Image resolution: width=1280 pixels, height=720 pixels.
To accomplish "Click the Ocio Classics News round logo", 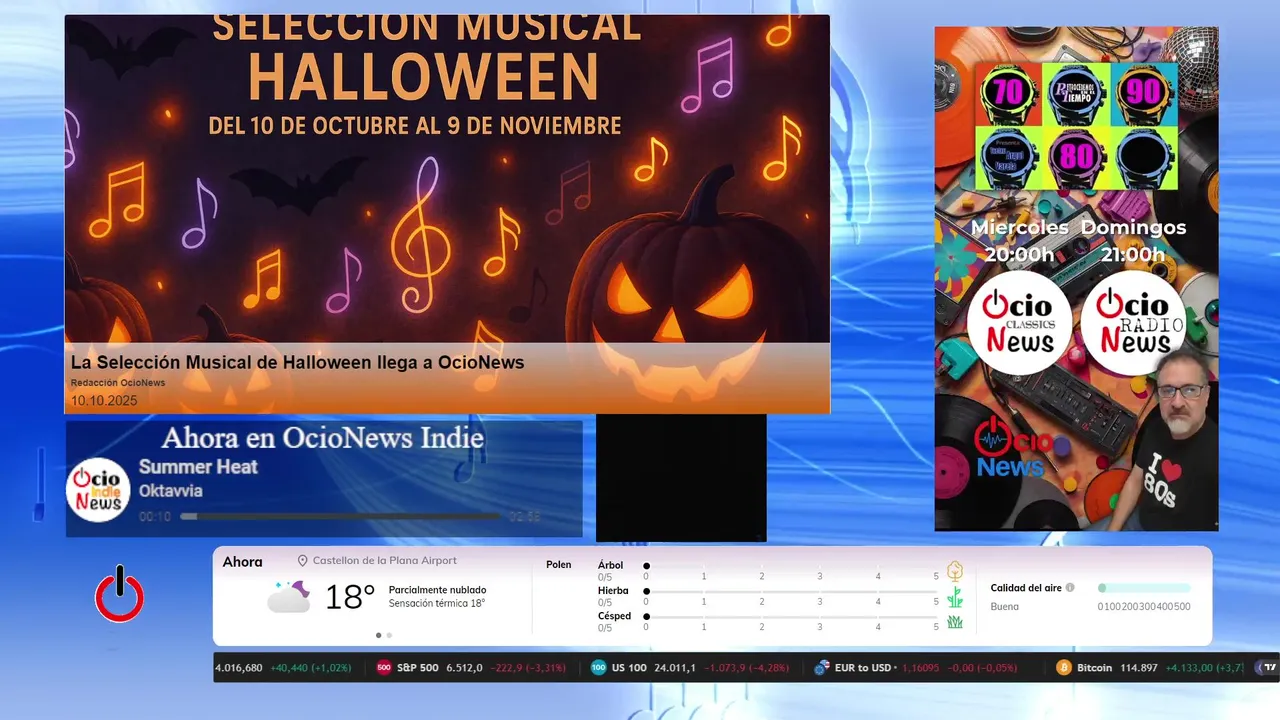I will click(1019, 322).
